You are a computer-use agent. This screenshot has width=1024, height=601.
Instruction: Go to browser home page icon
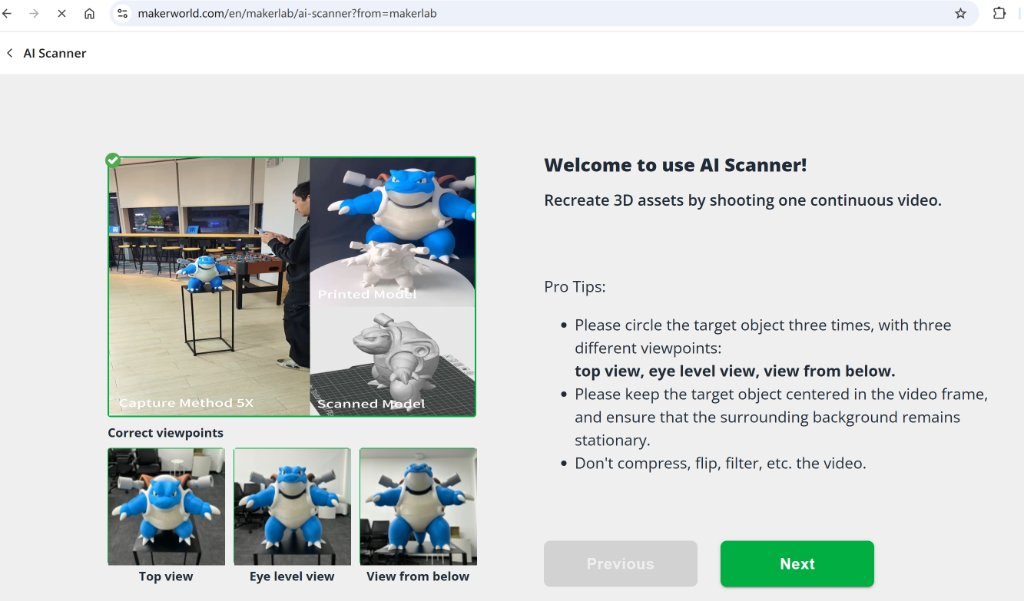click(x=89, y=13)
